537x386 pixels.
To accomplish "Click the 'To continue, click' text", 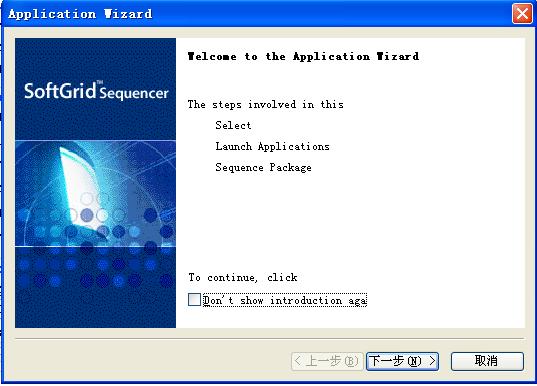I will tap(243, 277).
